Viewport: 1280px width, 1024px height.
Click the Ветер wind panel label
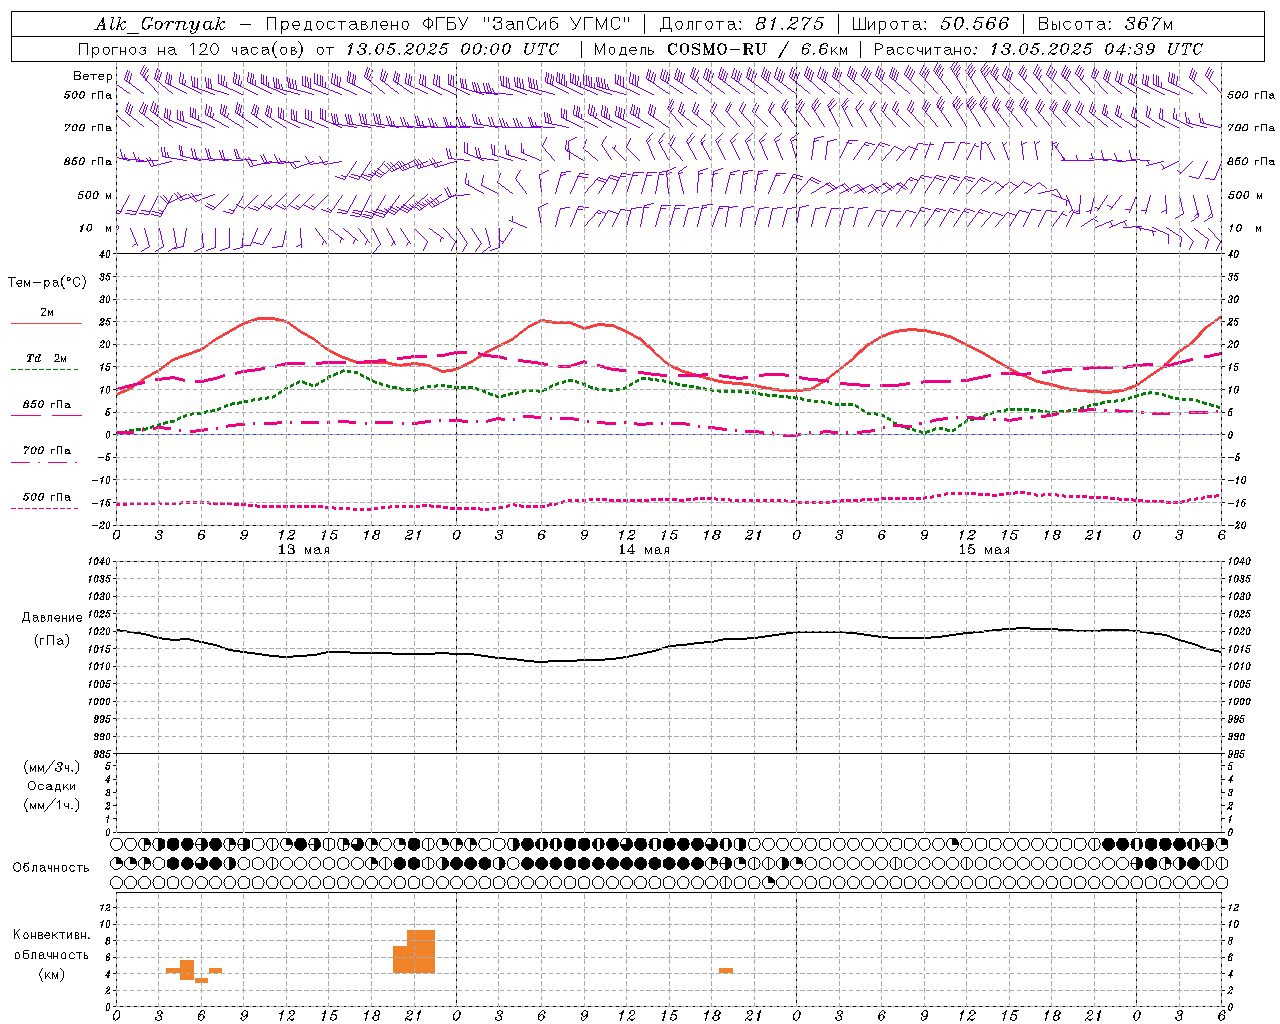[92, 76]
